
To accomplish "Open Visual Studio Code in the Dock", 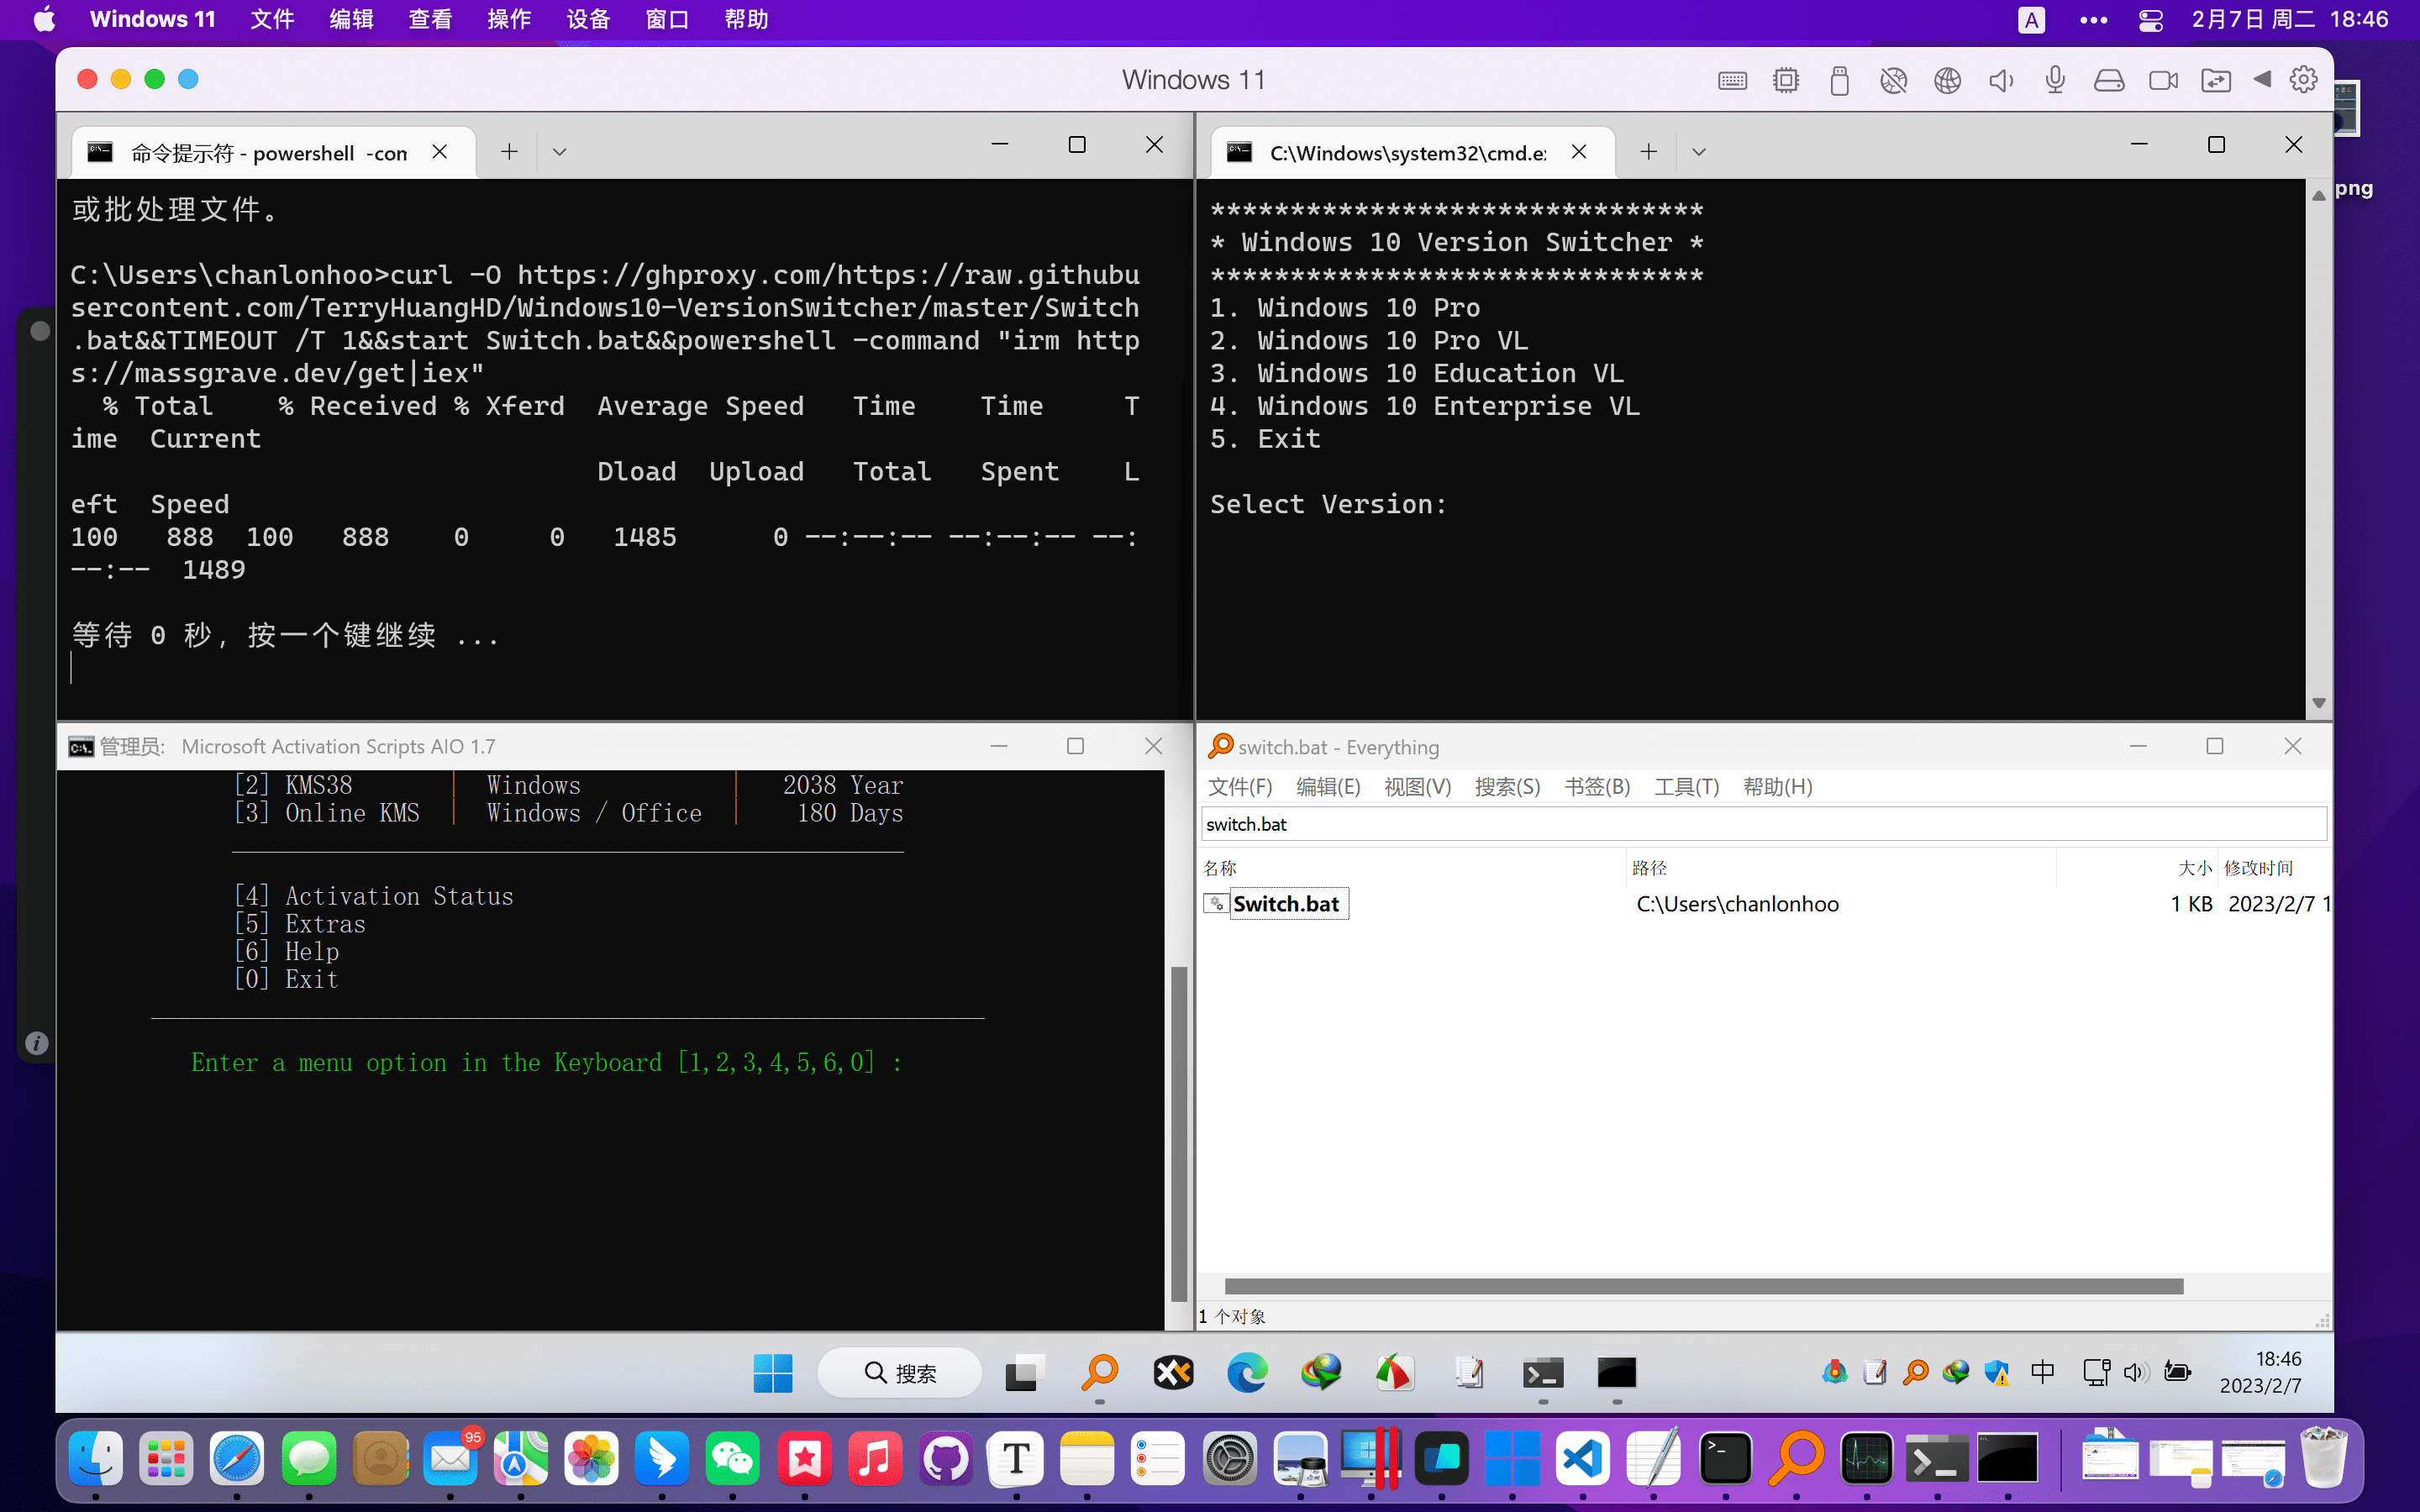I will pyautogui.click(x=1583, y=1459).
